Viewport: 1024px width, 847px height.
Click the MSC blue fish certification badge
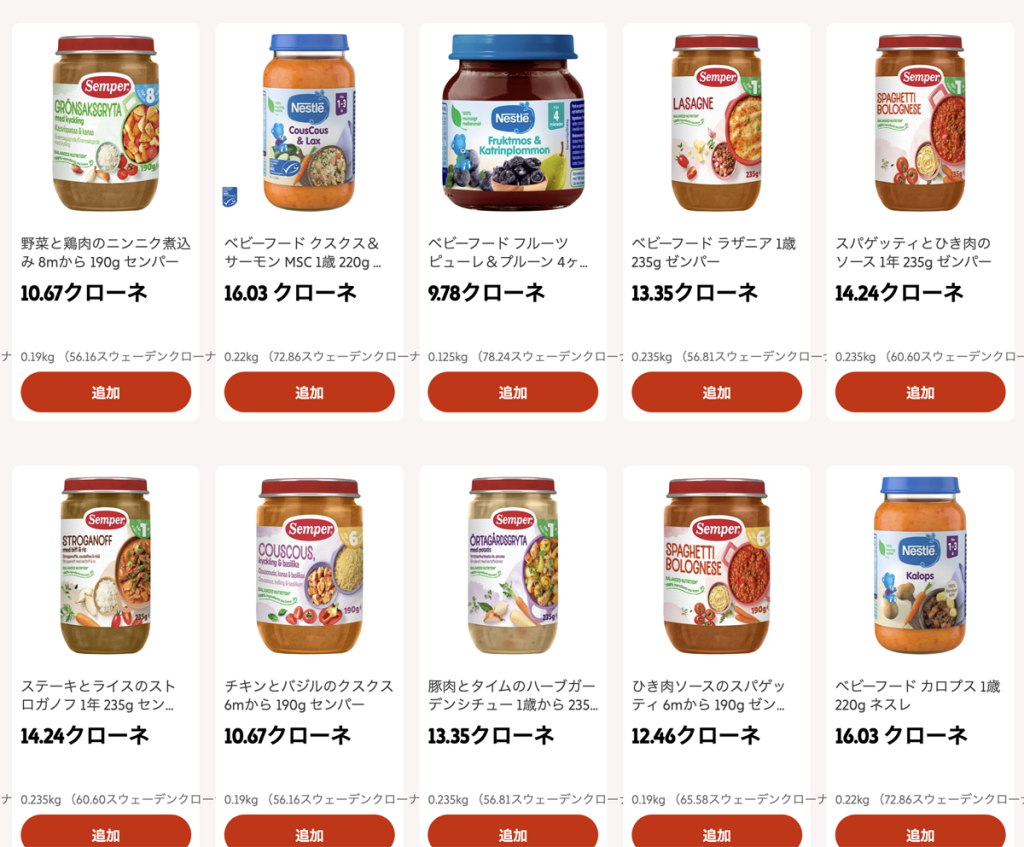(x=230, y=197)
